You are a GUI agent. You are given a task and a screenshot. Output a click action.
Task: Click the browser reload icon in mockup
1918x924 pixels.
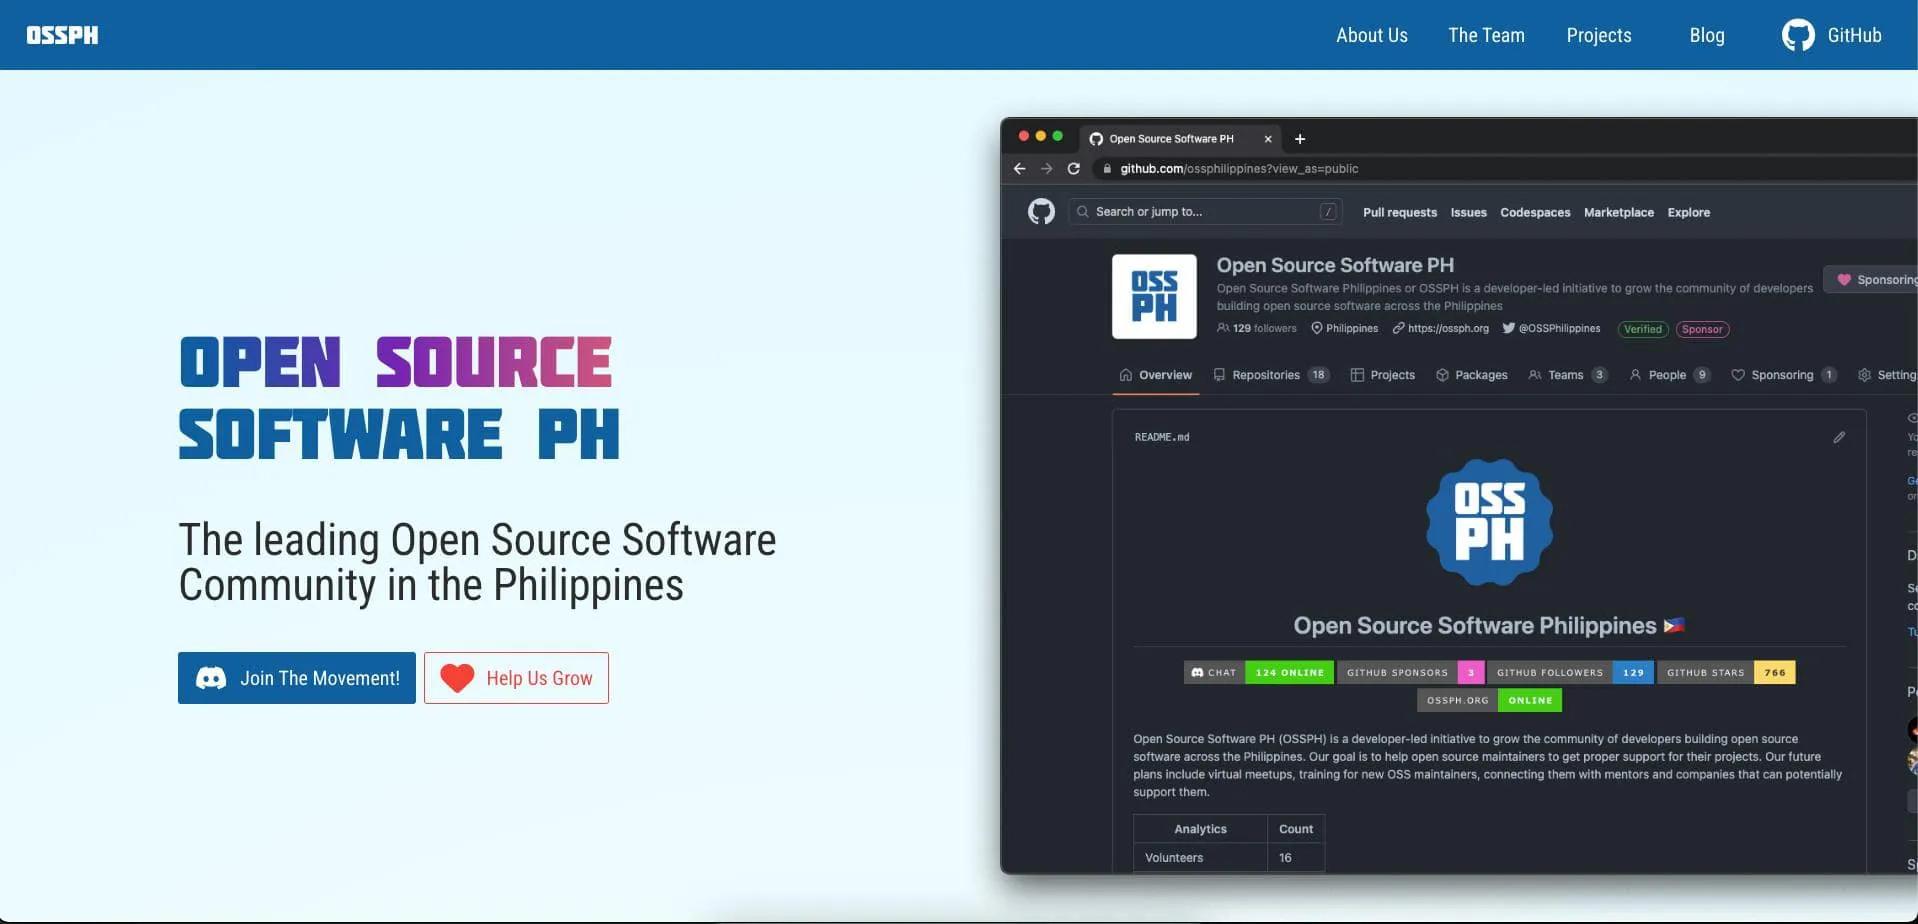point(1073,169)
